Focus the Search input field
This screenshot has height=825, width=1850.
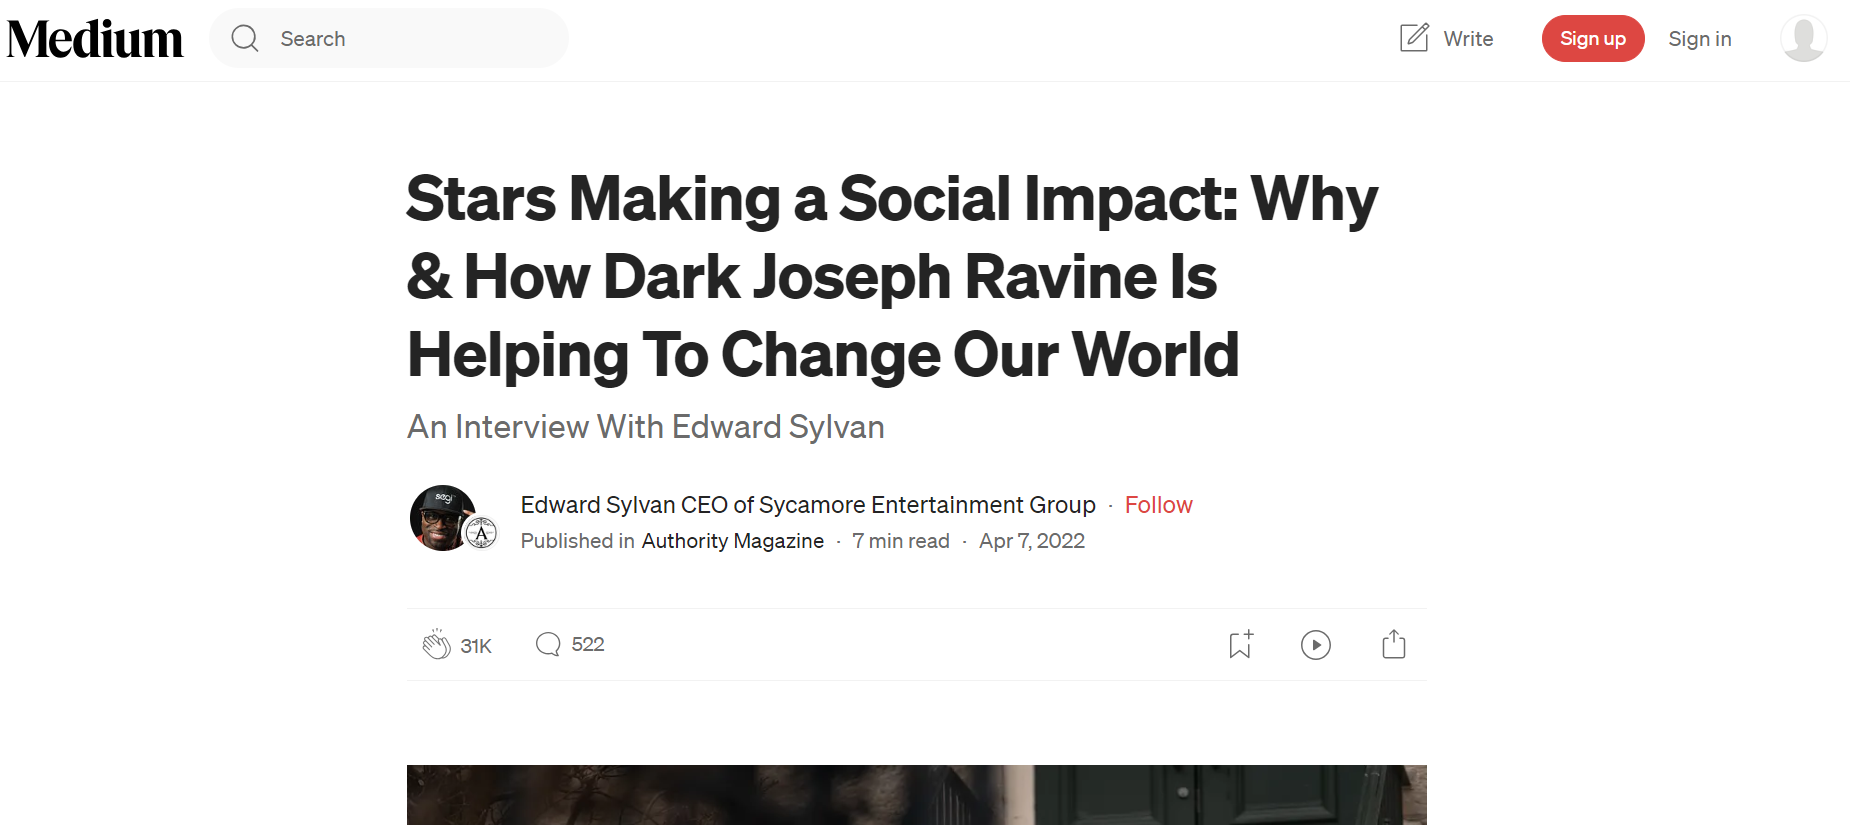(389, 39)
